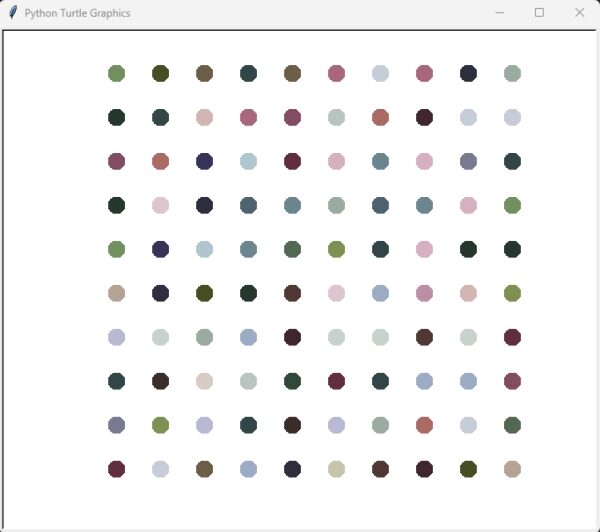
Task: Click the sage gray dot at grid's top-right corner
Action: pyautogui.click(x=512, y=73)
